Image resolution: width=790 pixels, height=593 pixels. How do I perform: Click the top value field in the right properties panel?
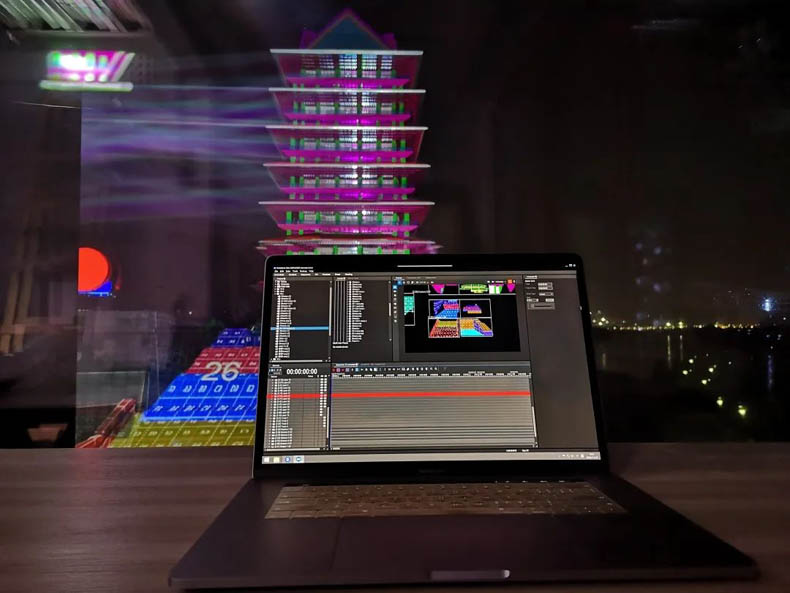click(545, 285)
